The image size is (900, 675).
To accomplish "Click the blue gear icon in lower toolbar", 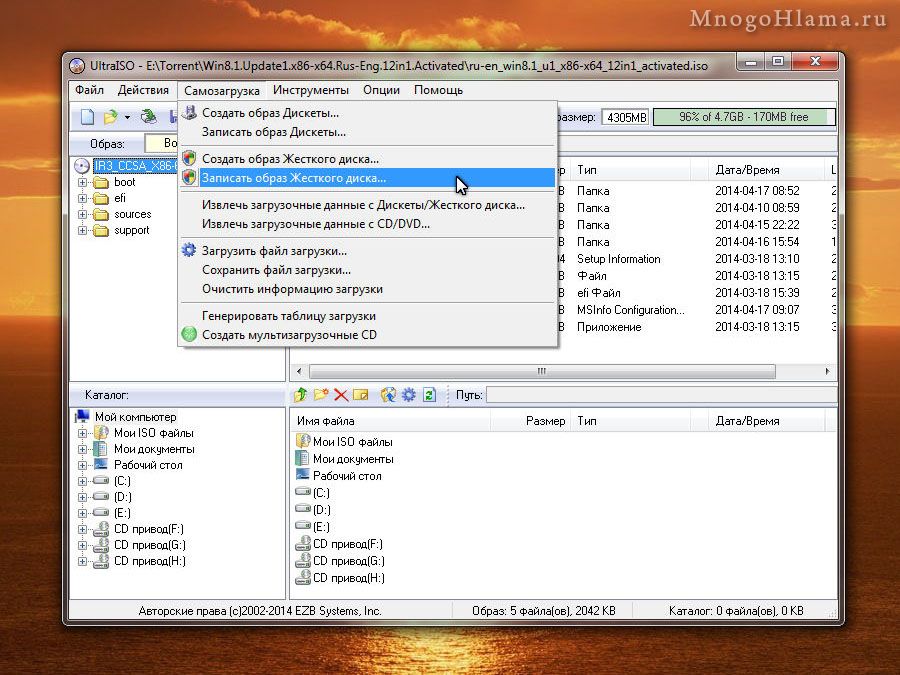I will point(408,395).
